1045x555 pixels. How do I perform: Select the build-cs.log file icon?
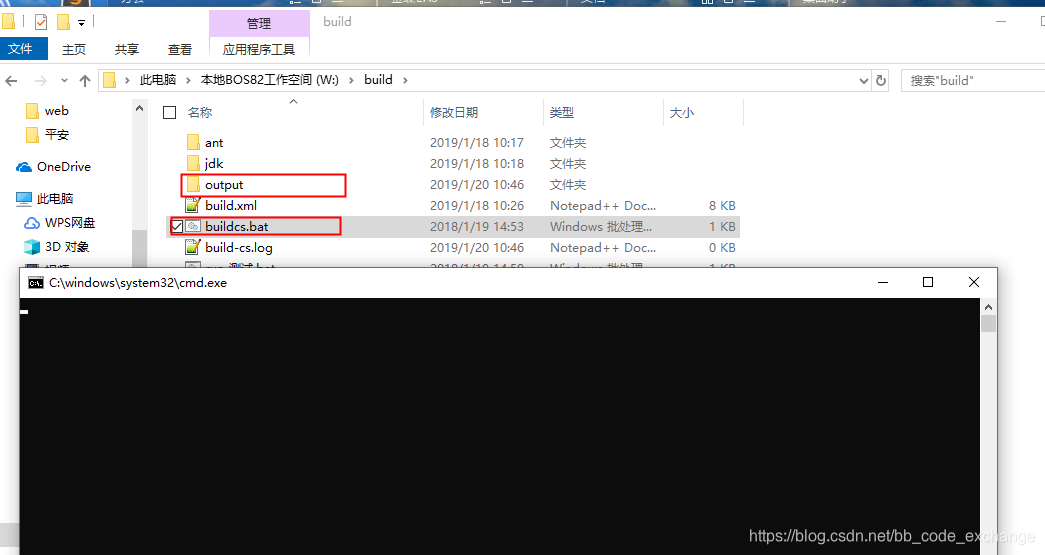tap(193, 247)
